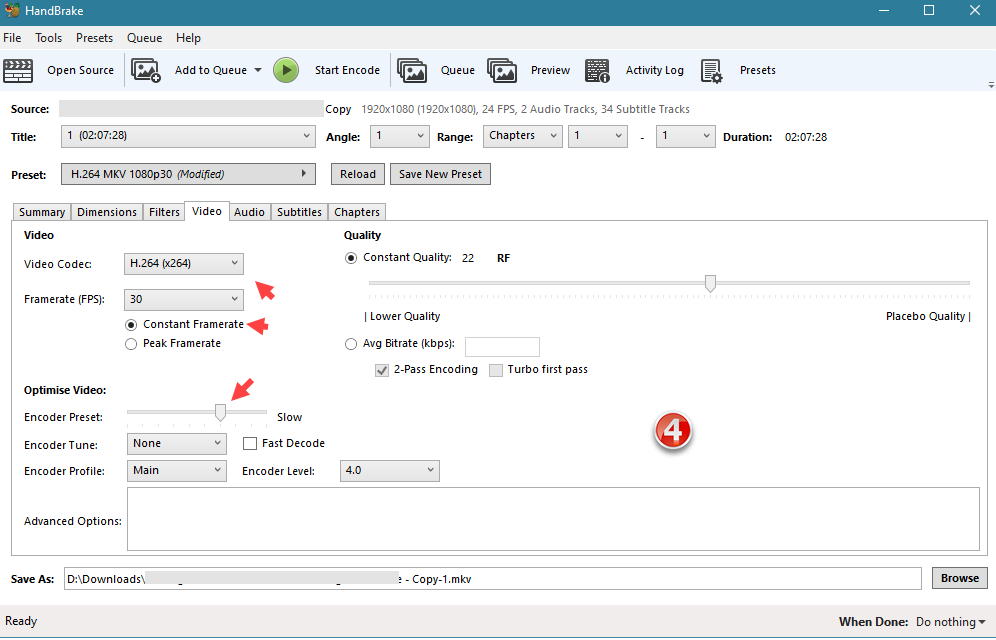Choose the Constant Quality radio option

pyautogui.click(x=351, y=258)
